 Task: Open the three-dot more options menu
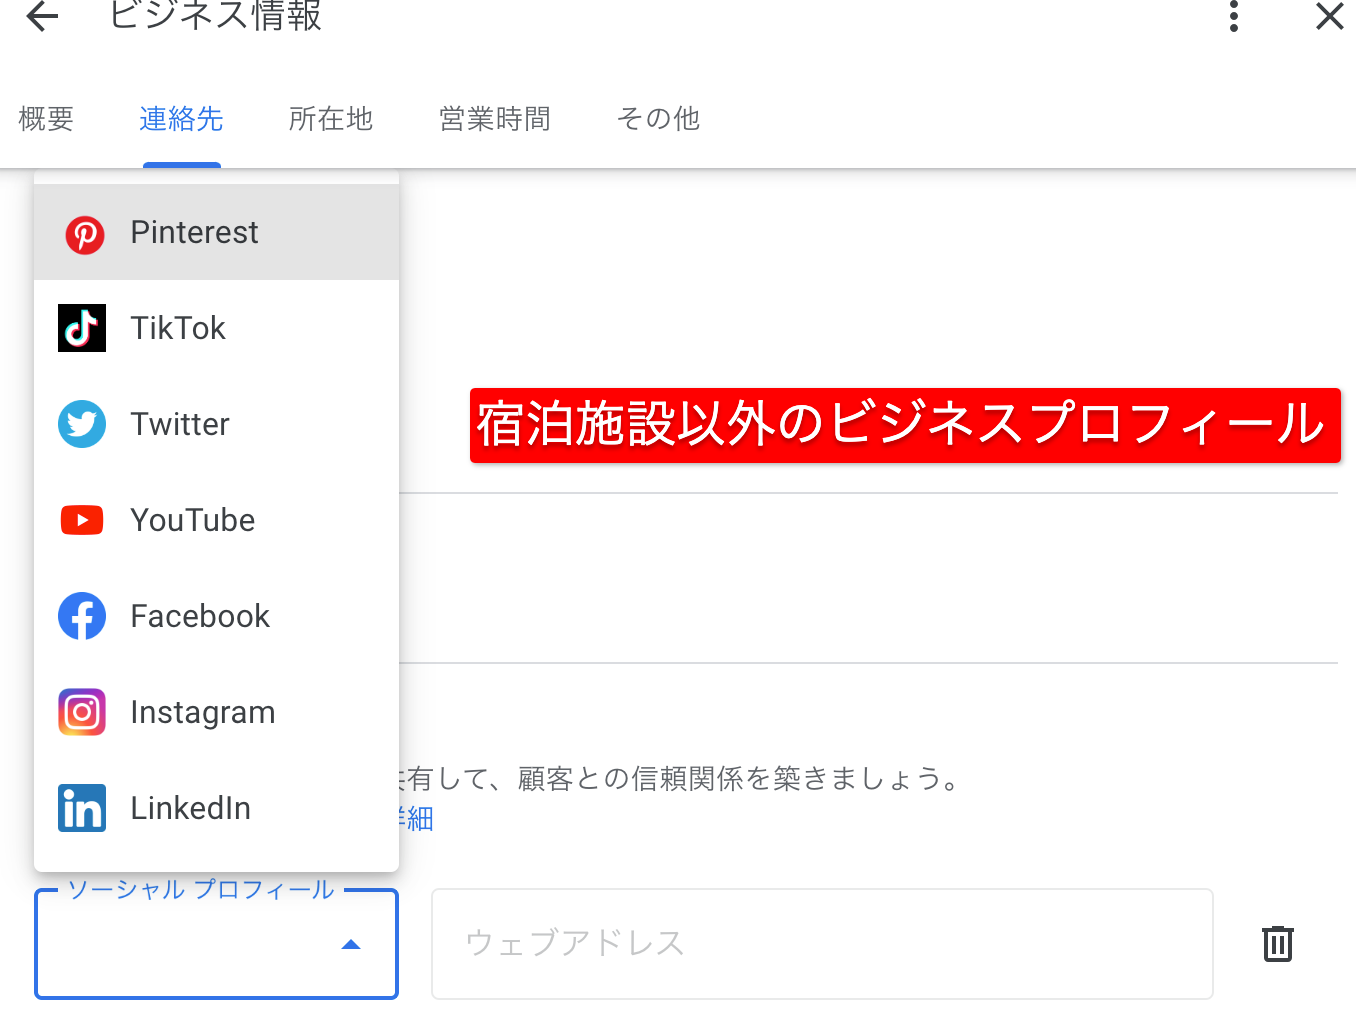click(1234, 16)
